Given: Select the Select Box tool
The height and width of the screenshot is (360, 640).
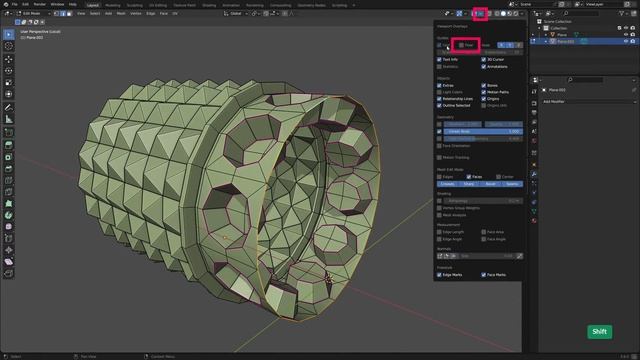Looking at the screenshot, I should [9, 34].
